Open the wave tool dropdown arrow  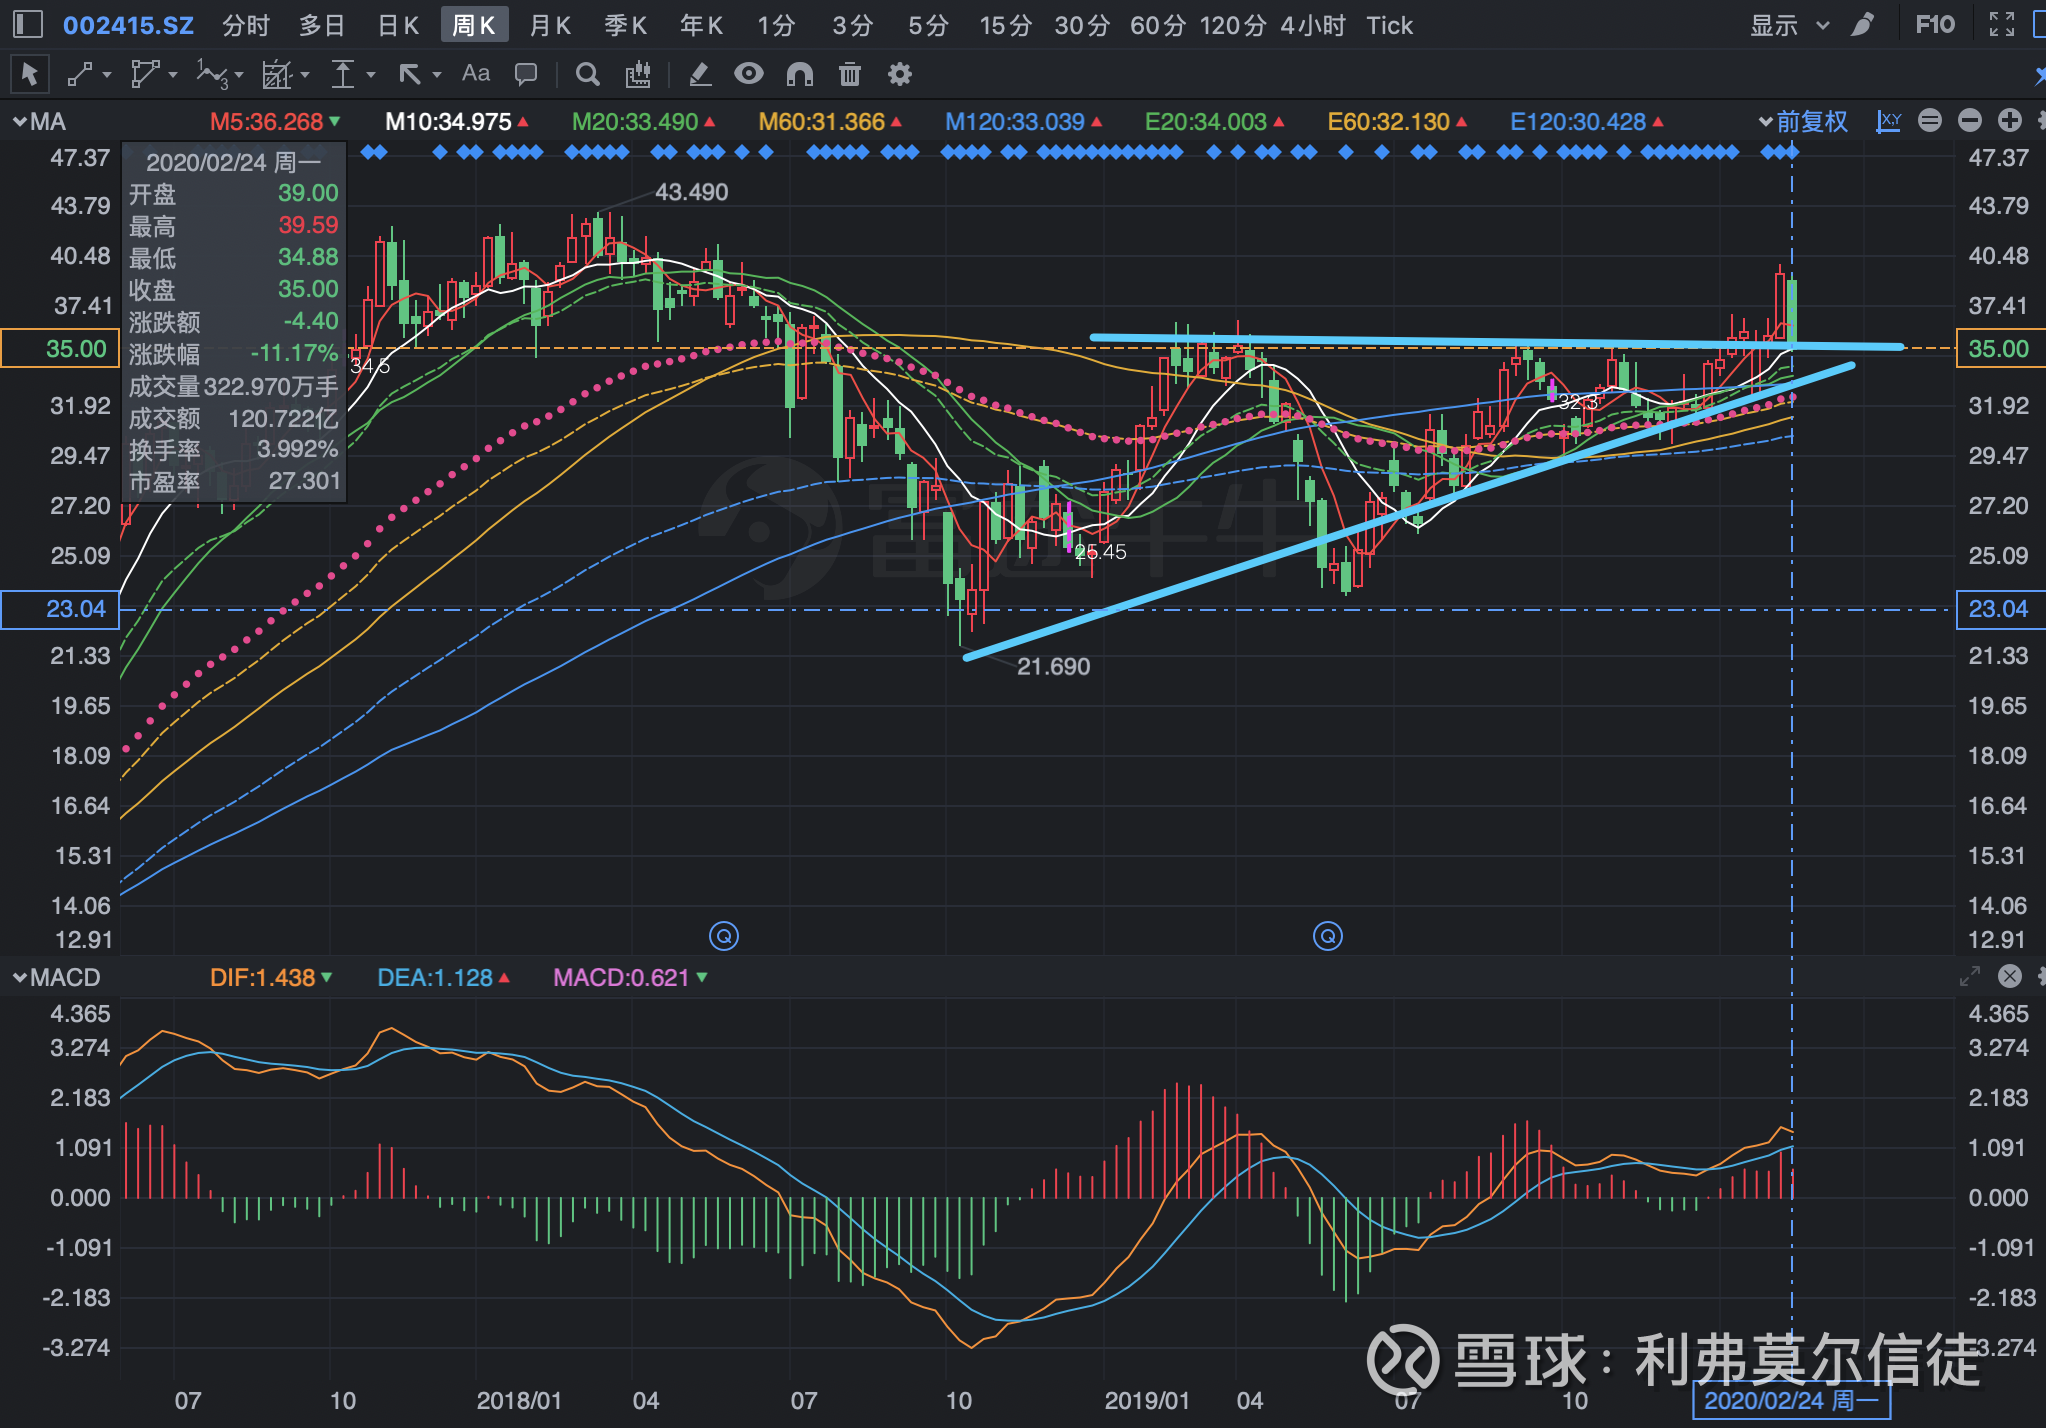(x=239, y=75)
